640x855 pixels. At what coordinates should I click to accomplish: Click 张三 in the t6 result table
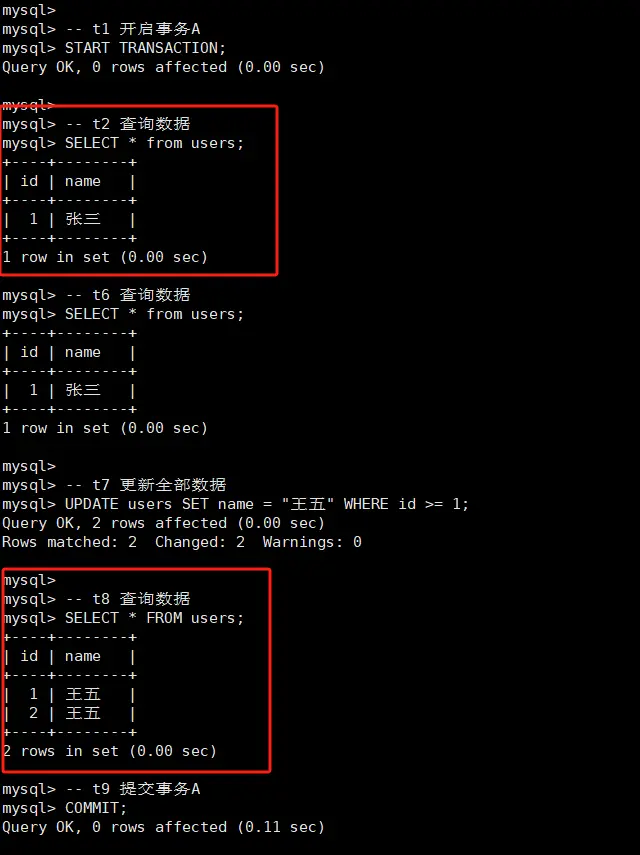click(83, 390)
